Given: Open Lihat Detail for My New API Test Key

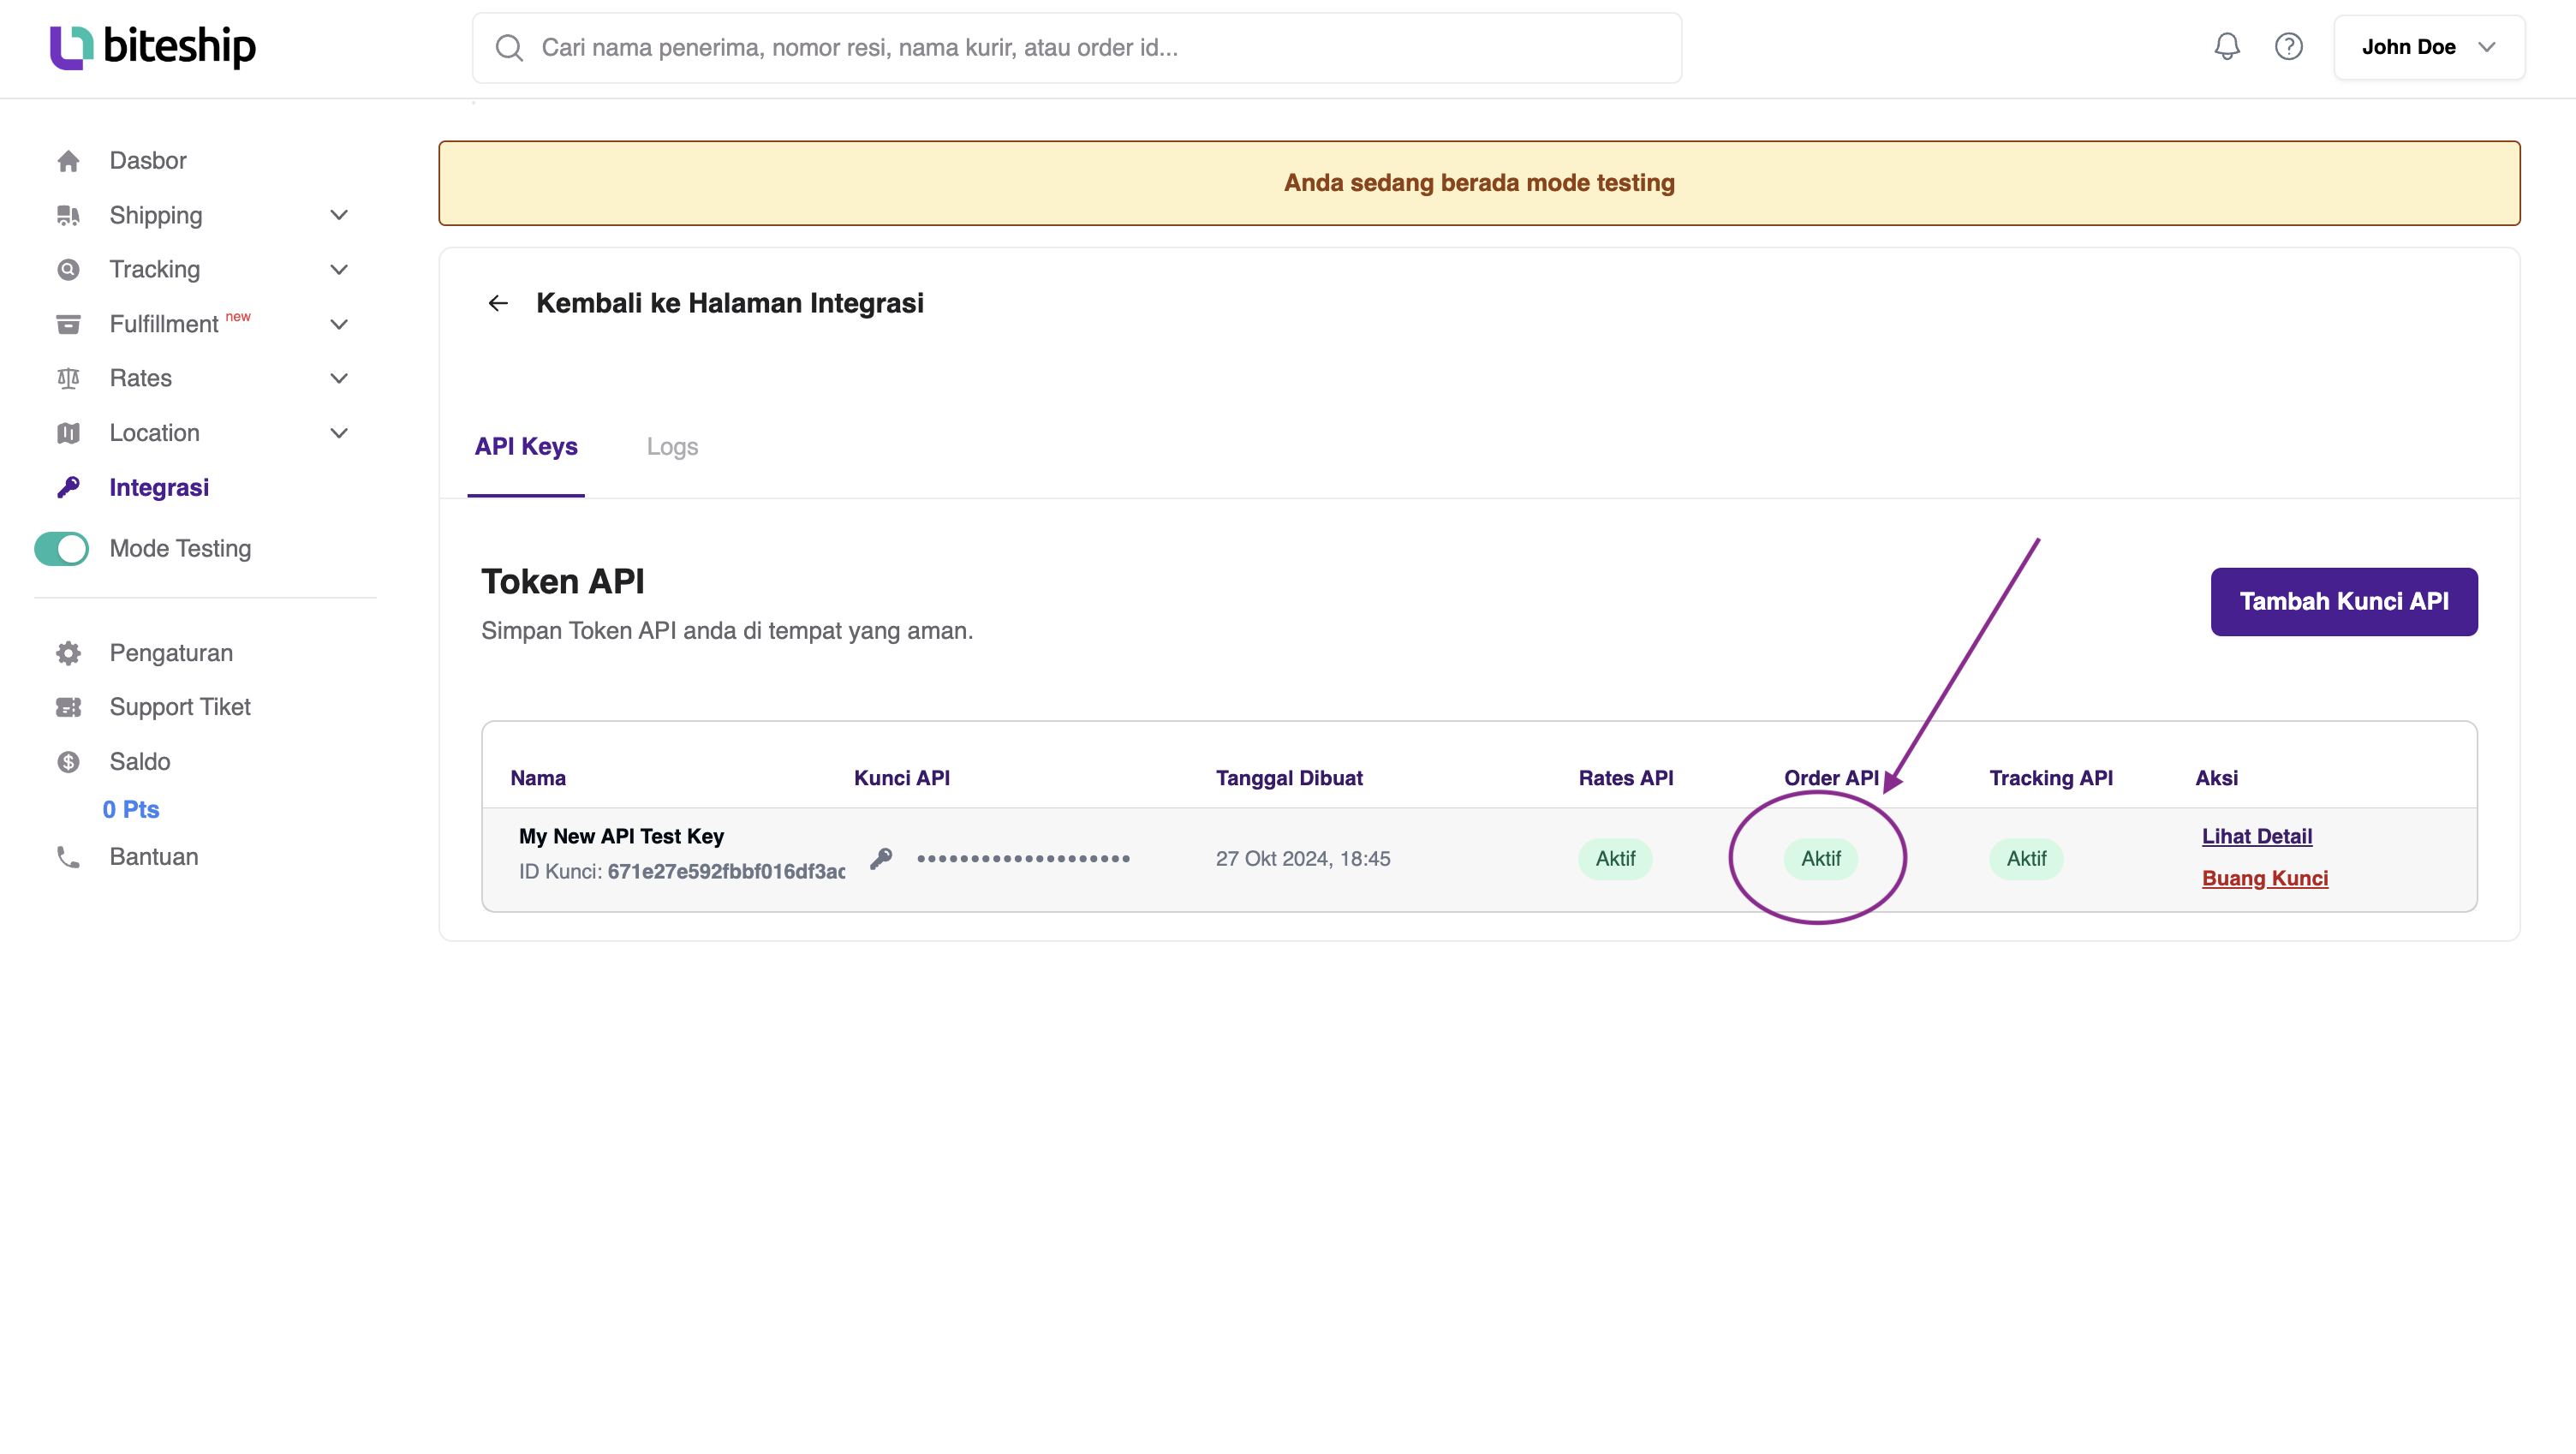Looking at the screenshot, I should click(x=2257, y=837).
